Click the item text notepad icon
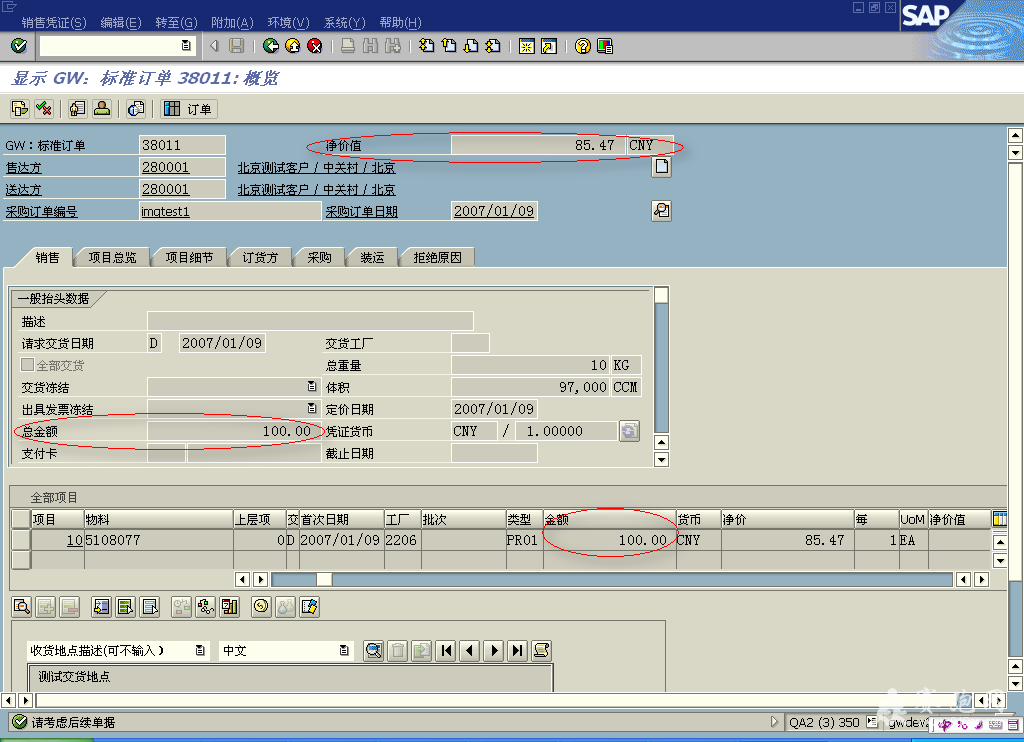1024x742 pixels. pos(310,607)
